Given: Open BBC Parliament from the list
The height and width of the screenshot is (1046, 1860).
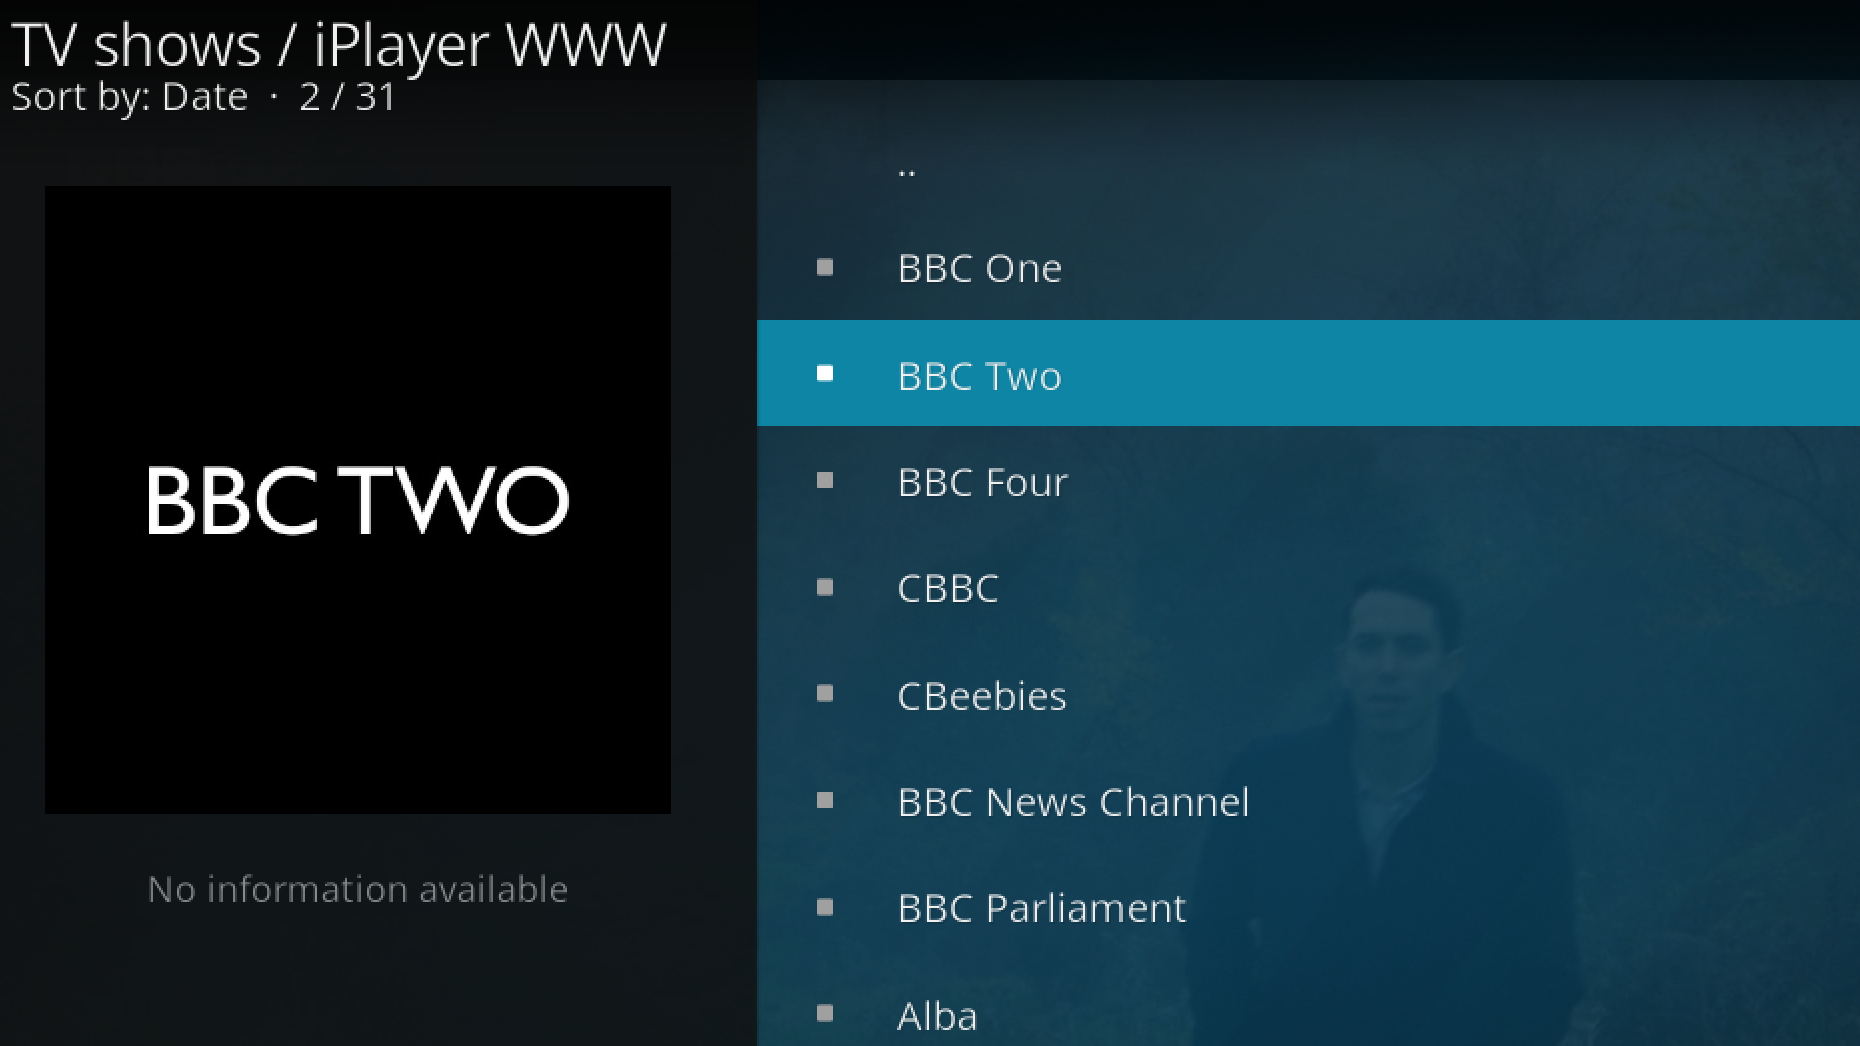Looking at the screenshot, I should click(1308, 907).
